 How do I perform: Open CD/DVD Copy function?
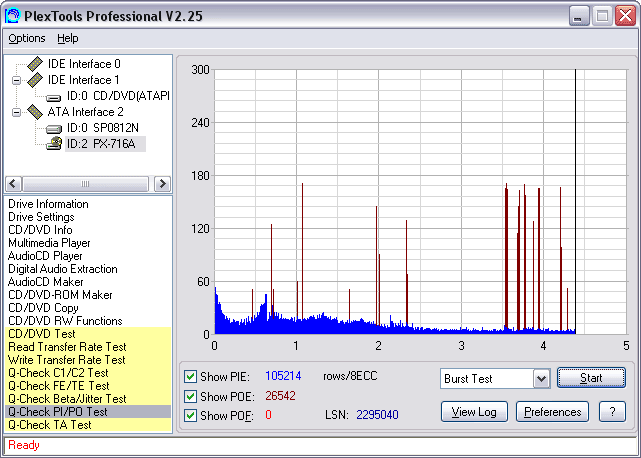pyautogui.click(x=43, y=308)
